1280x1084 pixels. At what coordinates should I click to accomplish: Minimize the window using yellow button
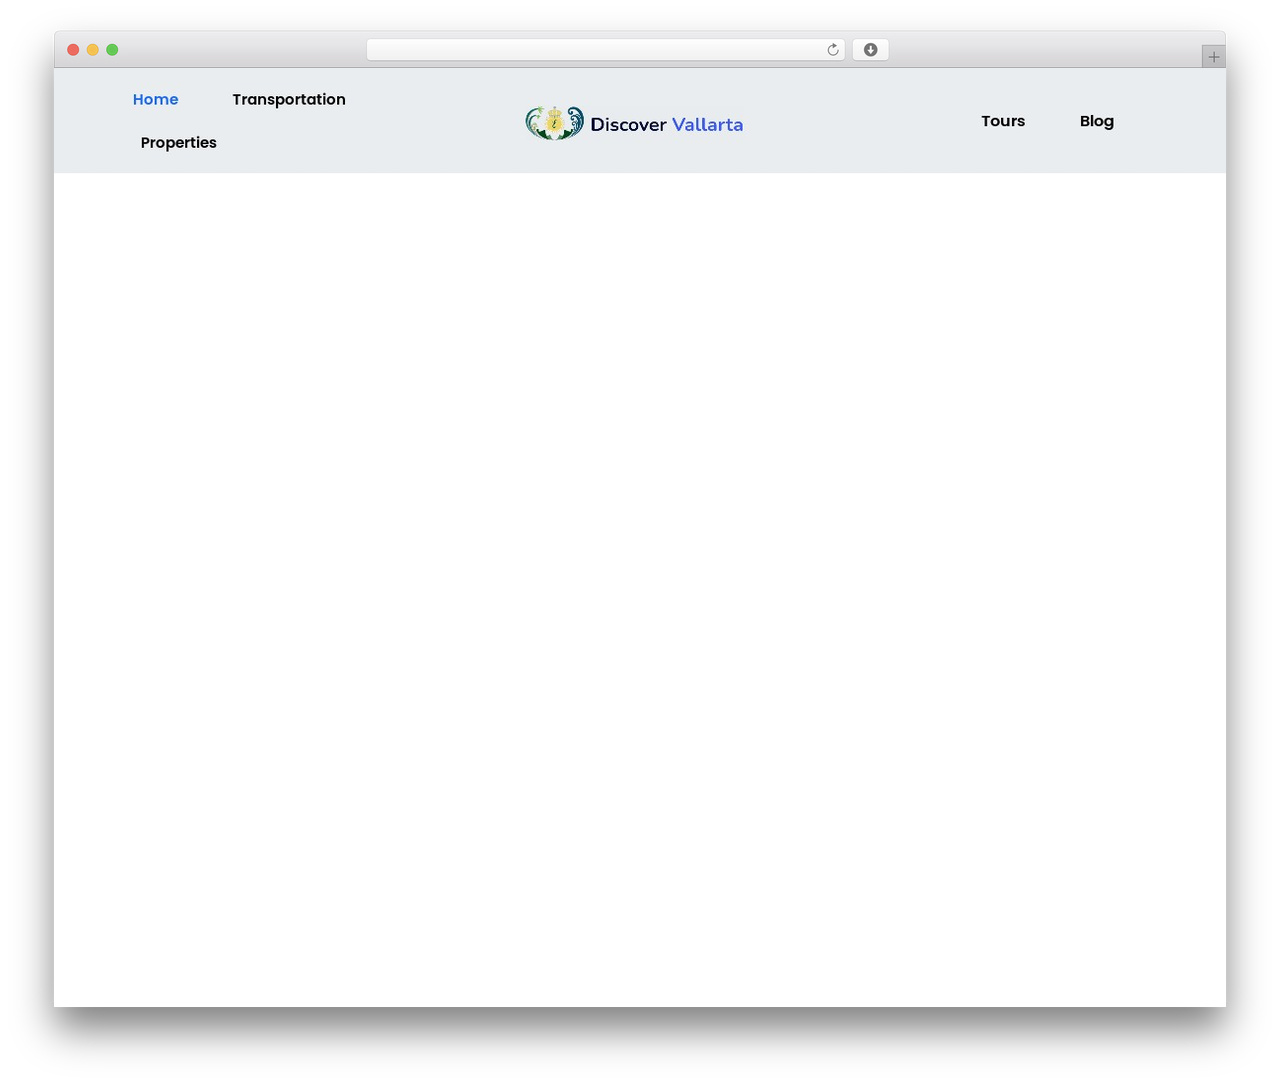(92, 50)
